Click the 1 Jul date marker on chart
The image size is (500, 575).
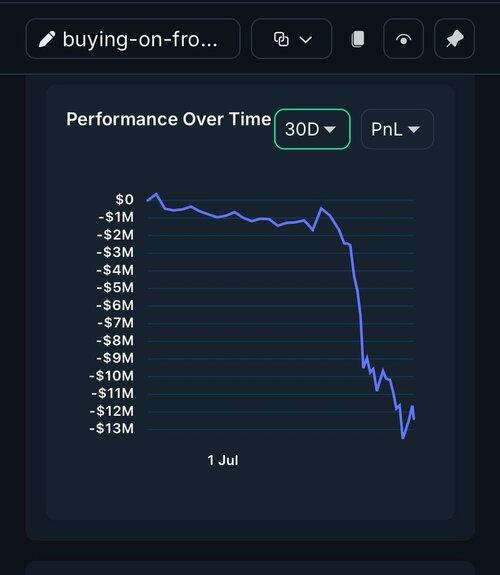coord(223,460)
